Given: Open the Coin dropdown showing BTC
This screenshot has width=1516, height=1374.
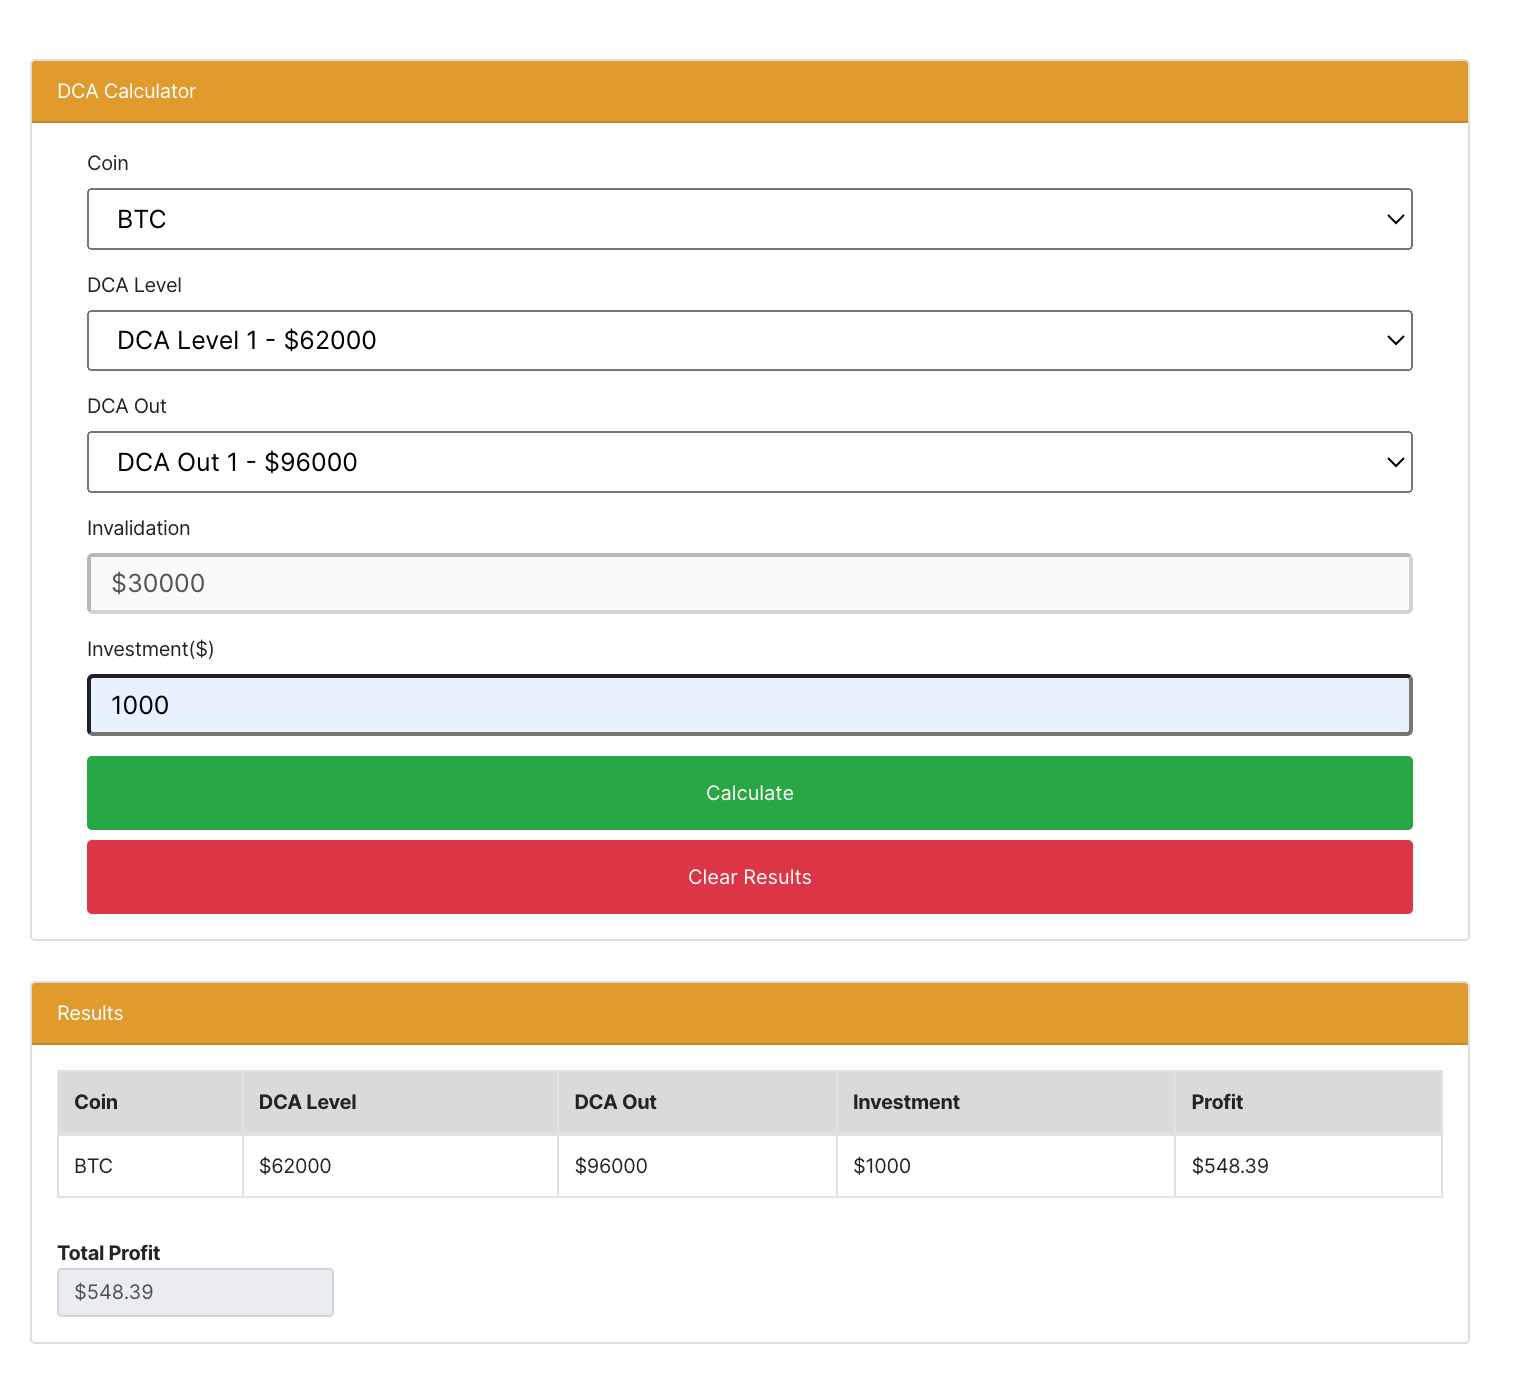Looking at the screenshot, I should (749, 219).
